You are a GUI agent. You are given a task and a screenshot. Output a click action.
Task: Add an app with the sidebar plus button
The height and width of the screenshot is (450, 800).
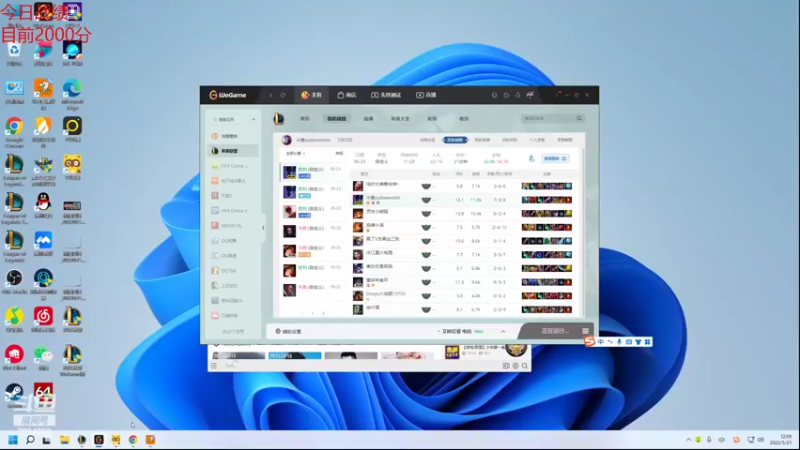click(x=254, y=119)
